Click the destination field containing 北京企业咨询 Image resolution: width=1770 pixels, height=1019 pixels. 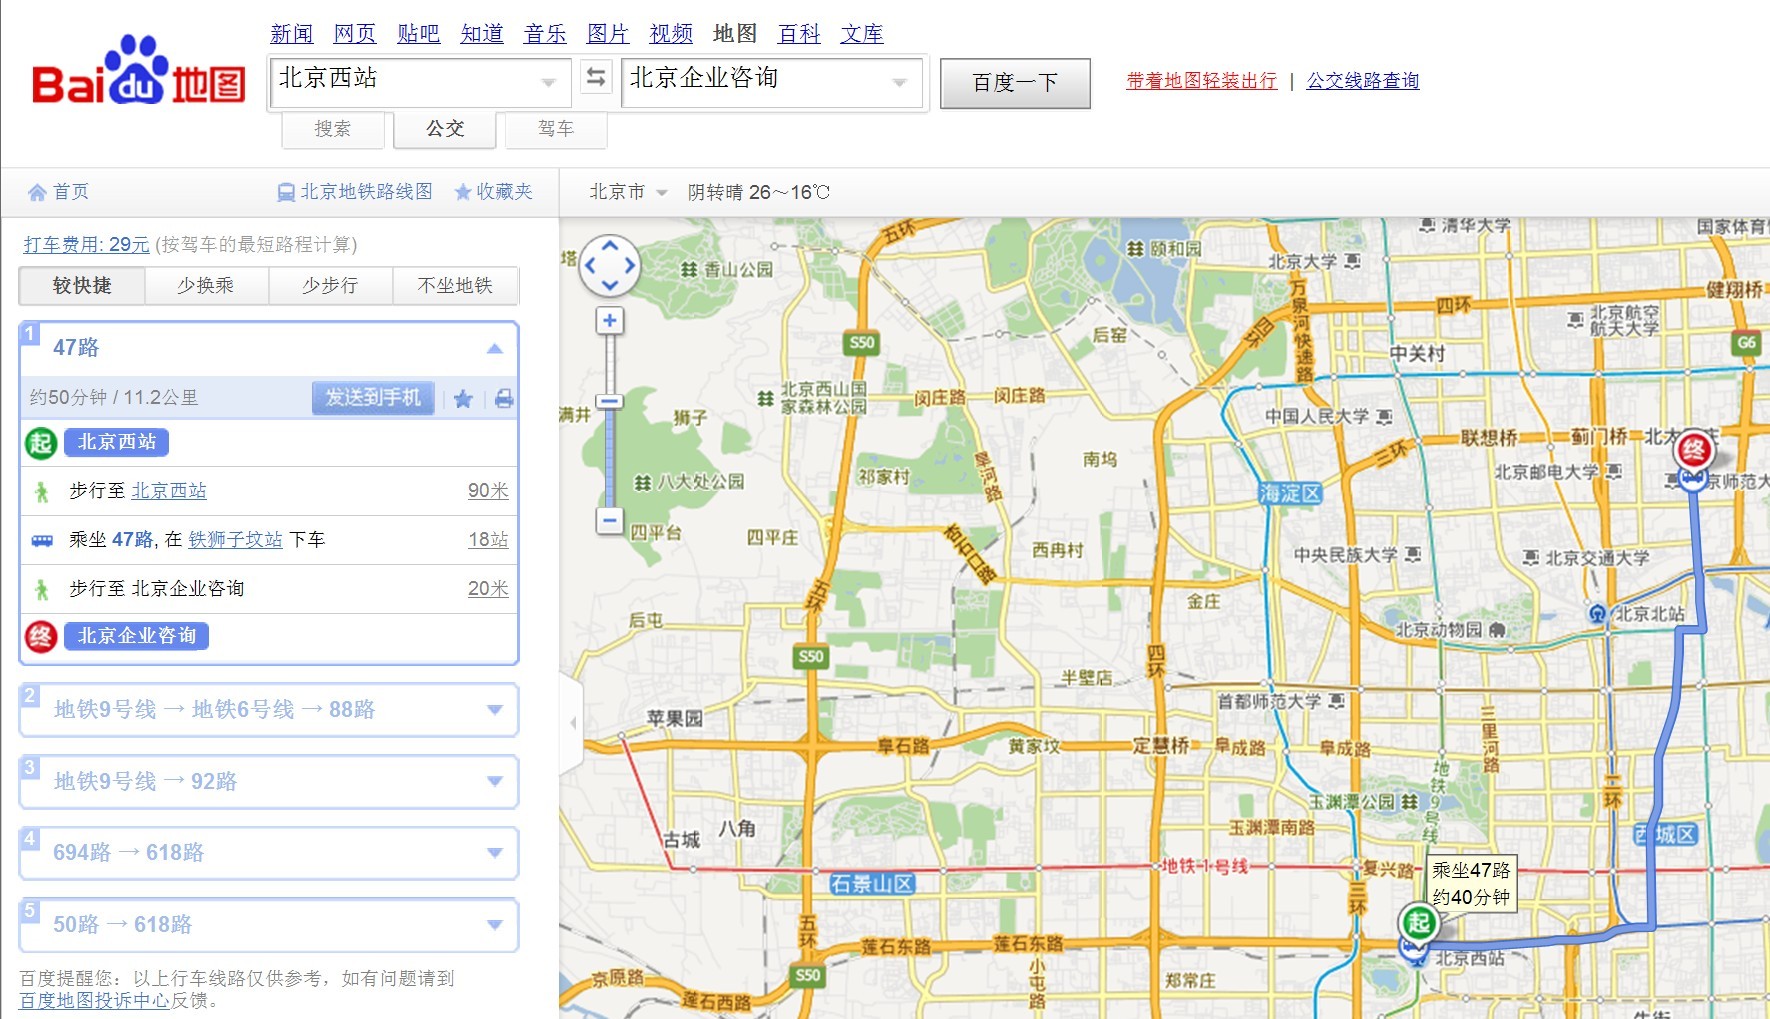[774, 82]
